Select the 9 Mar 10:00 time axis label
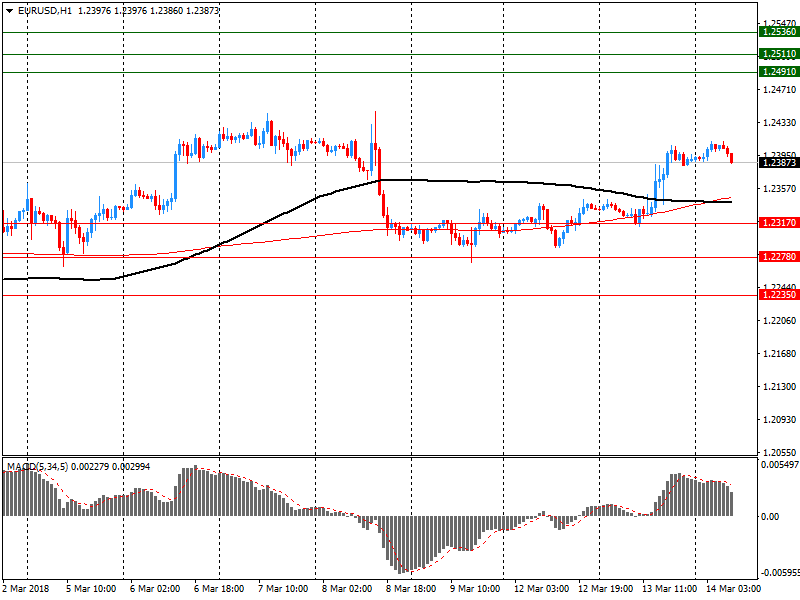 (475, 589)
